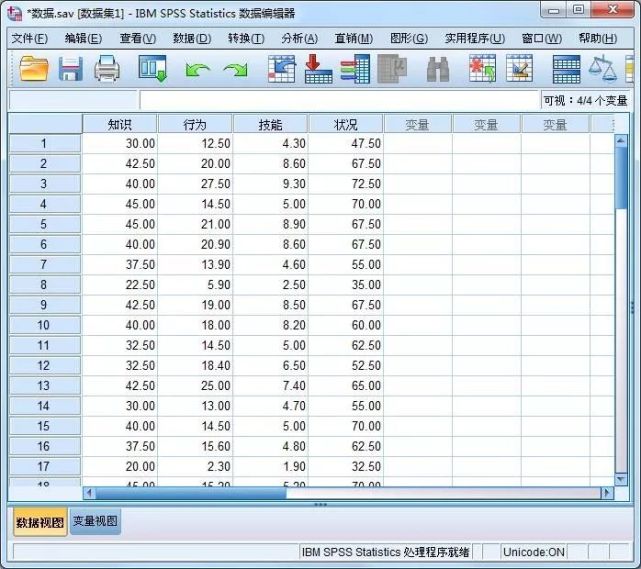This screenshot has height=569, width=641.
Task: Open the 图形(G) menu
Action: pos(409,38)
